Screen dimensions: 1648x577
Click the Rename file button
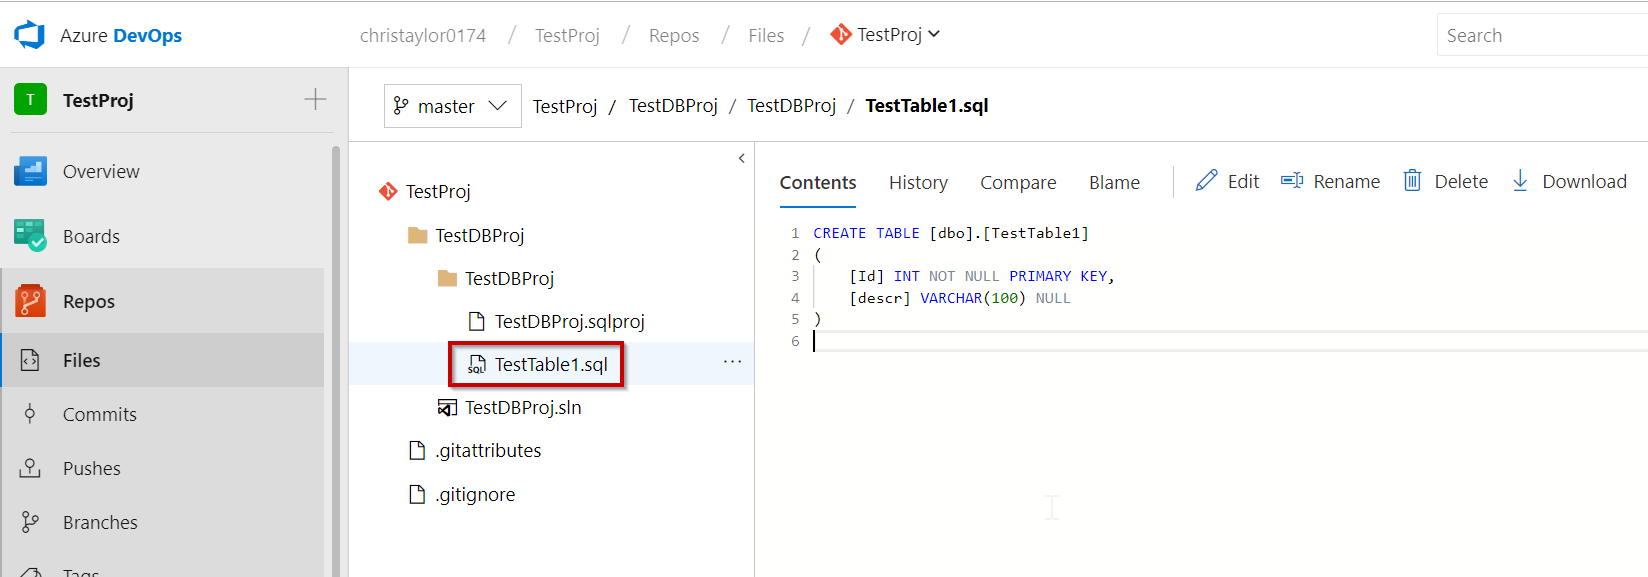point(1330,181)
